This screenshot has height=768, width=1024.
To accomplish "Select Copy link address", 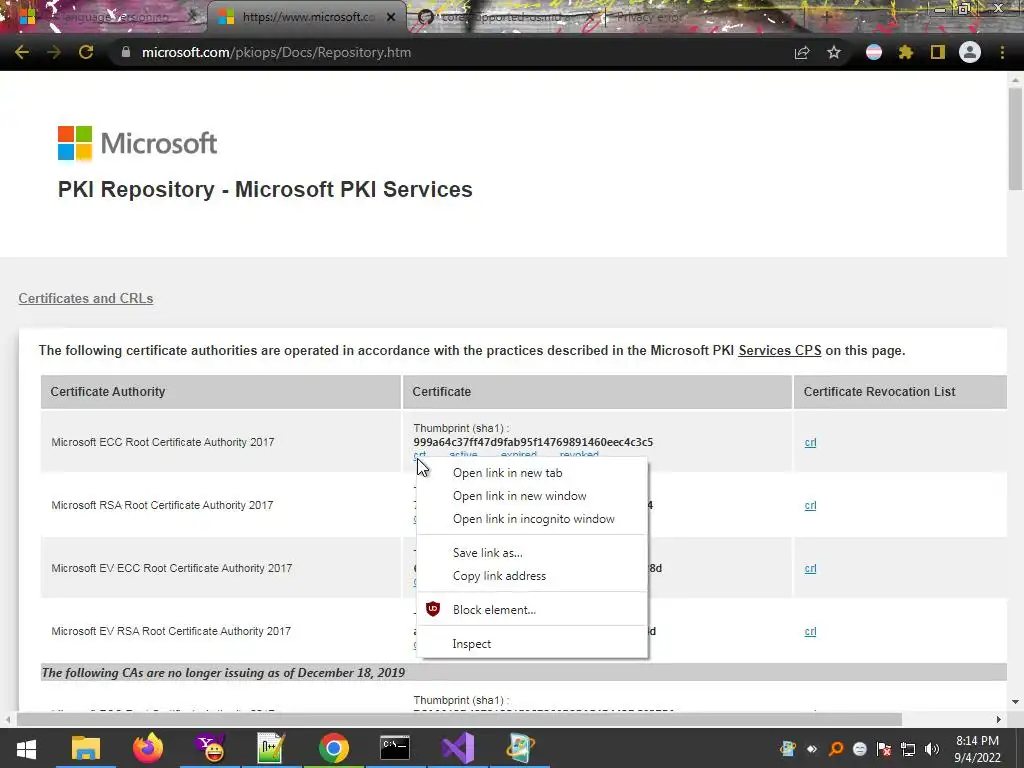I will coord(532,575).
